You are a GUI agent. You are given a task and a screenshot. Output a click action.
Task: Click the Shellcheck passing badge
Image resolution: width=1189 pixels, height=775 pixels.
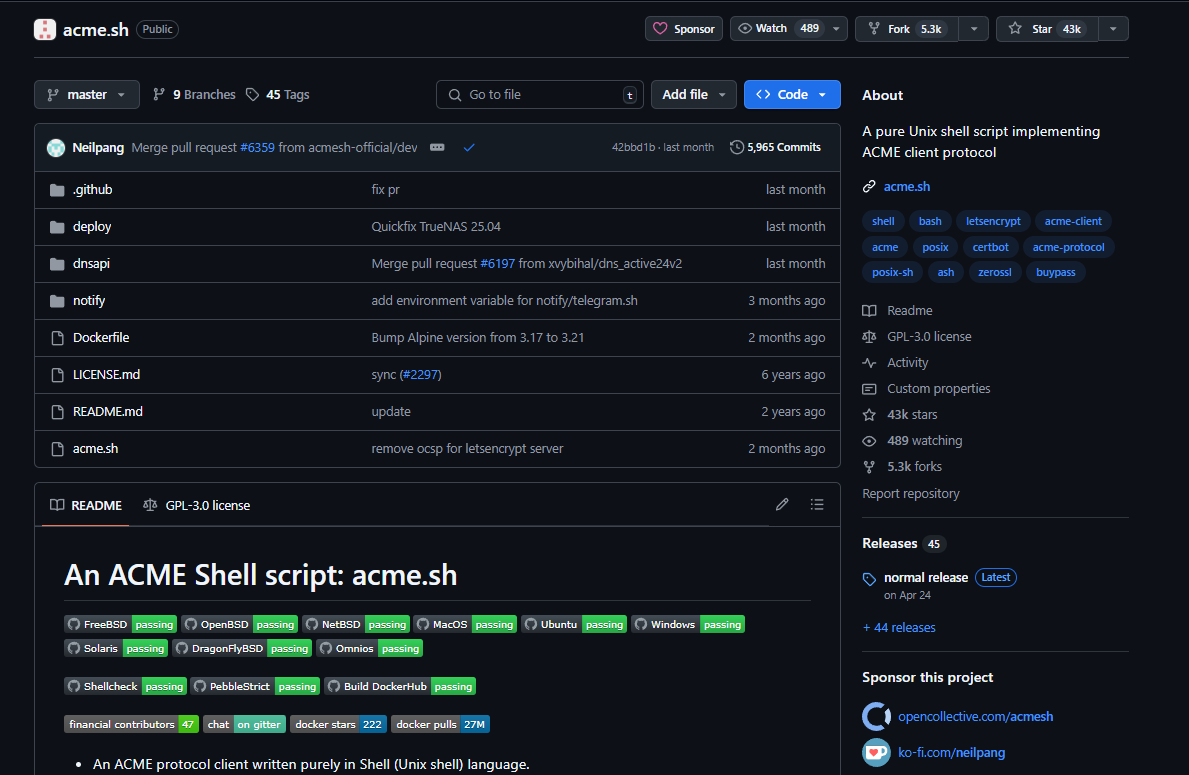click(x=125, y=686)
